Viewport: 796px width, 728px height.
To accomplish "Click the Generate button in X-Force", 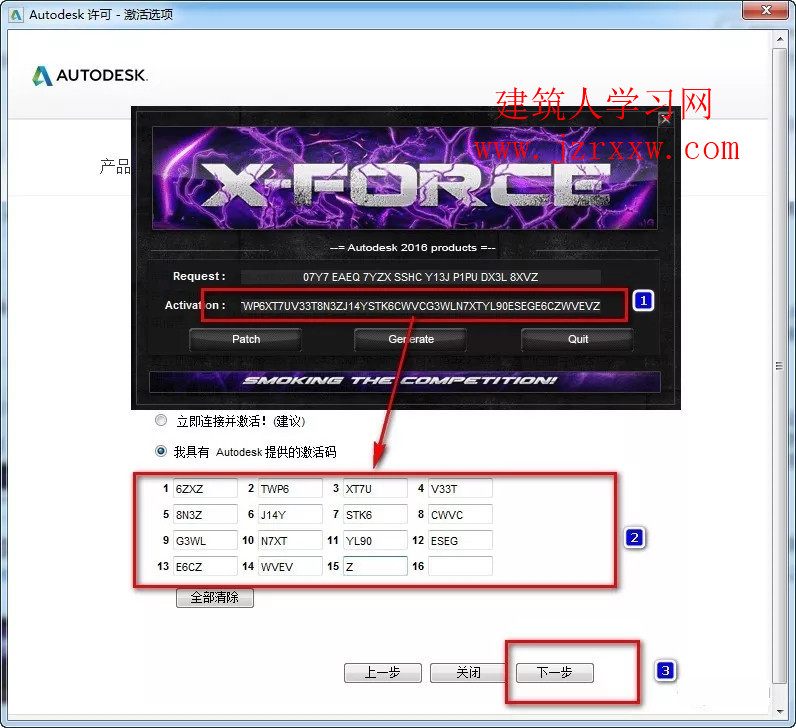I will click(x=410, y=339).
